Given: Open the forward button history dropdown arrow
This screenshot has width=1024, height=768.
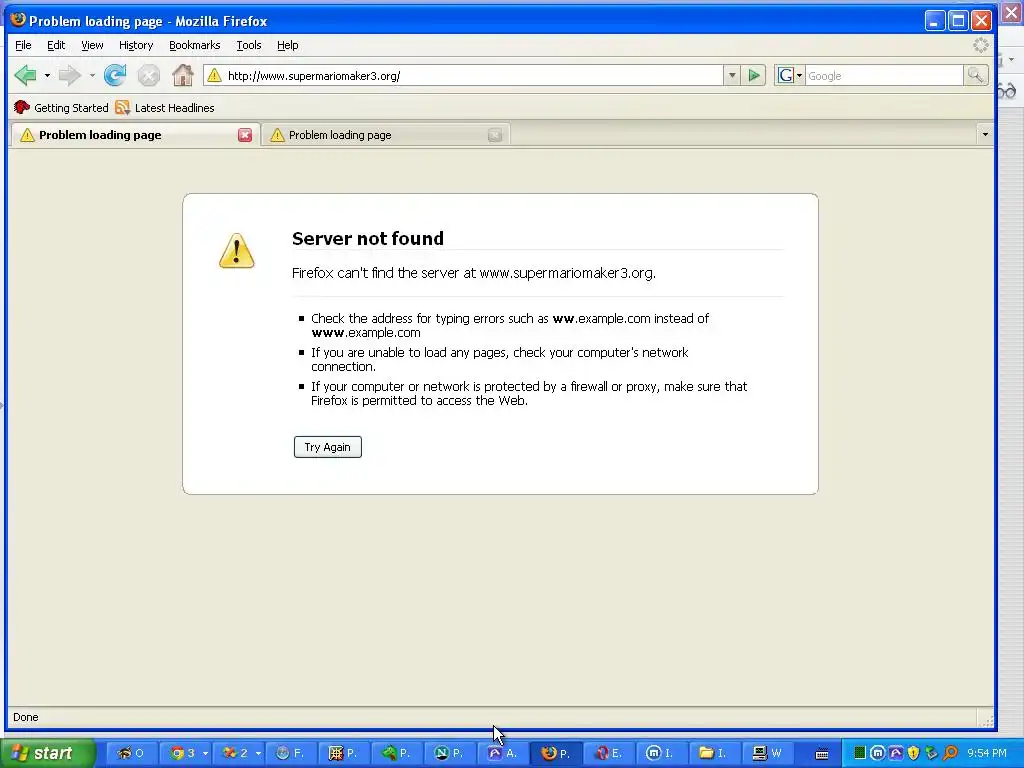Looking at the screenshot, I should click(x=92, y=76).
